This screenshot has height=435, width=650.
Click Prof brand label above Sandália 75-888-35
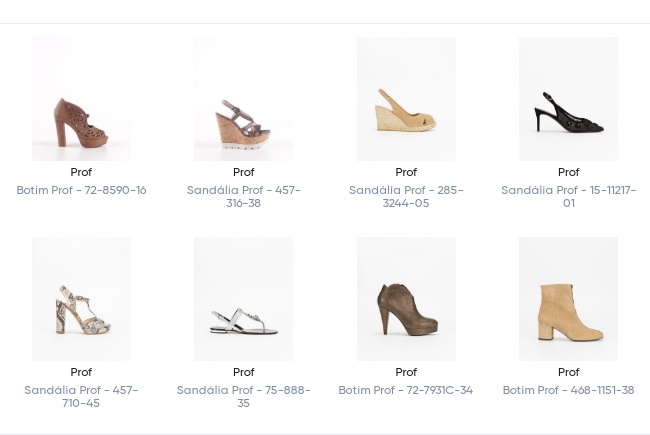tap(243, 372)
